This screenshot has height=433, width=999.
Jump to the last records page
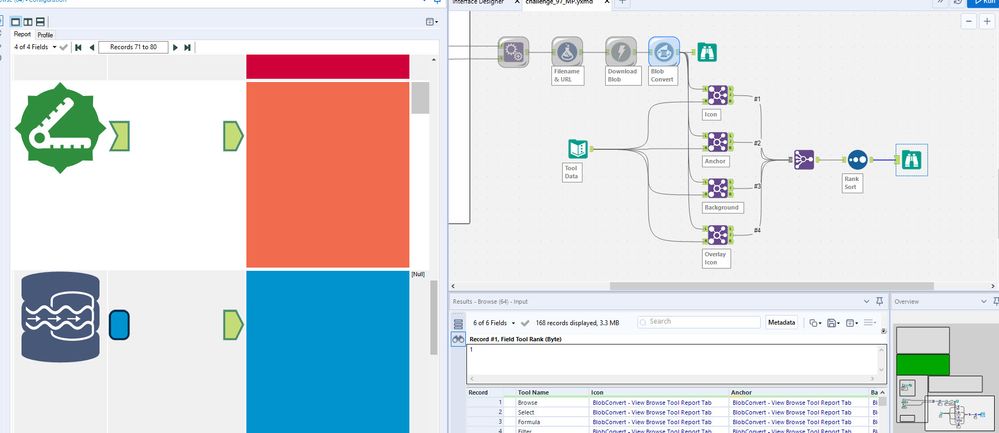coord(187,47)
